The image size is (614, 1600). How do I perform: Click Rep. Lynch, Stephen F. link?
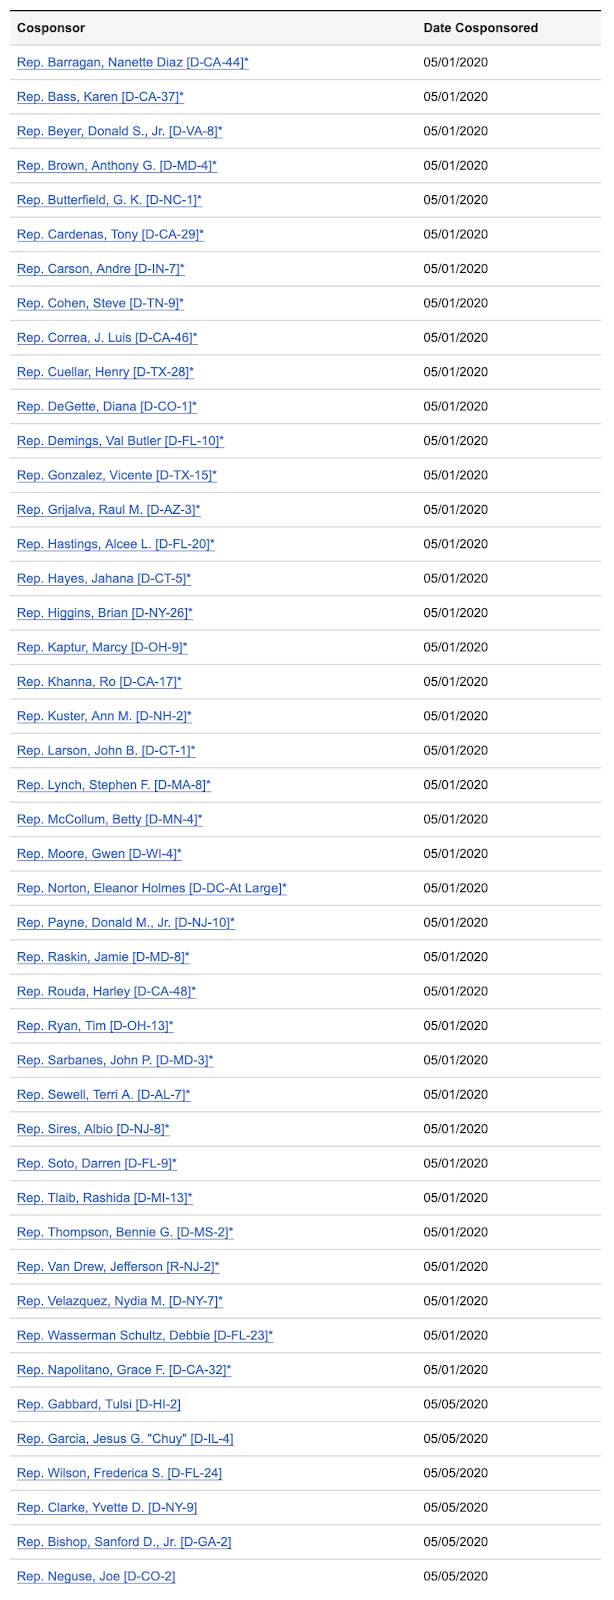coord(113,785)
